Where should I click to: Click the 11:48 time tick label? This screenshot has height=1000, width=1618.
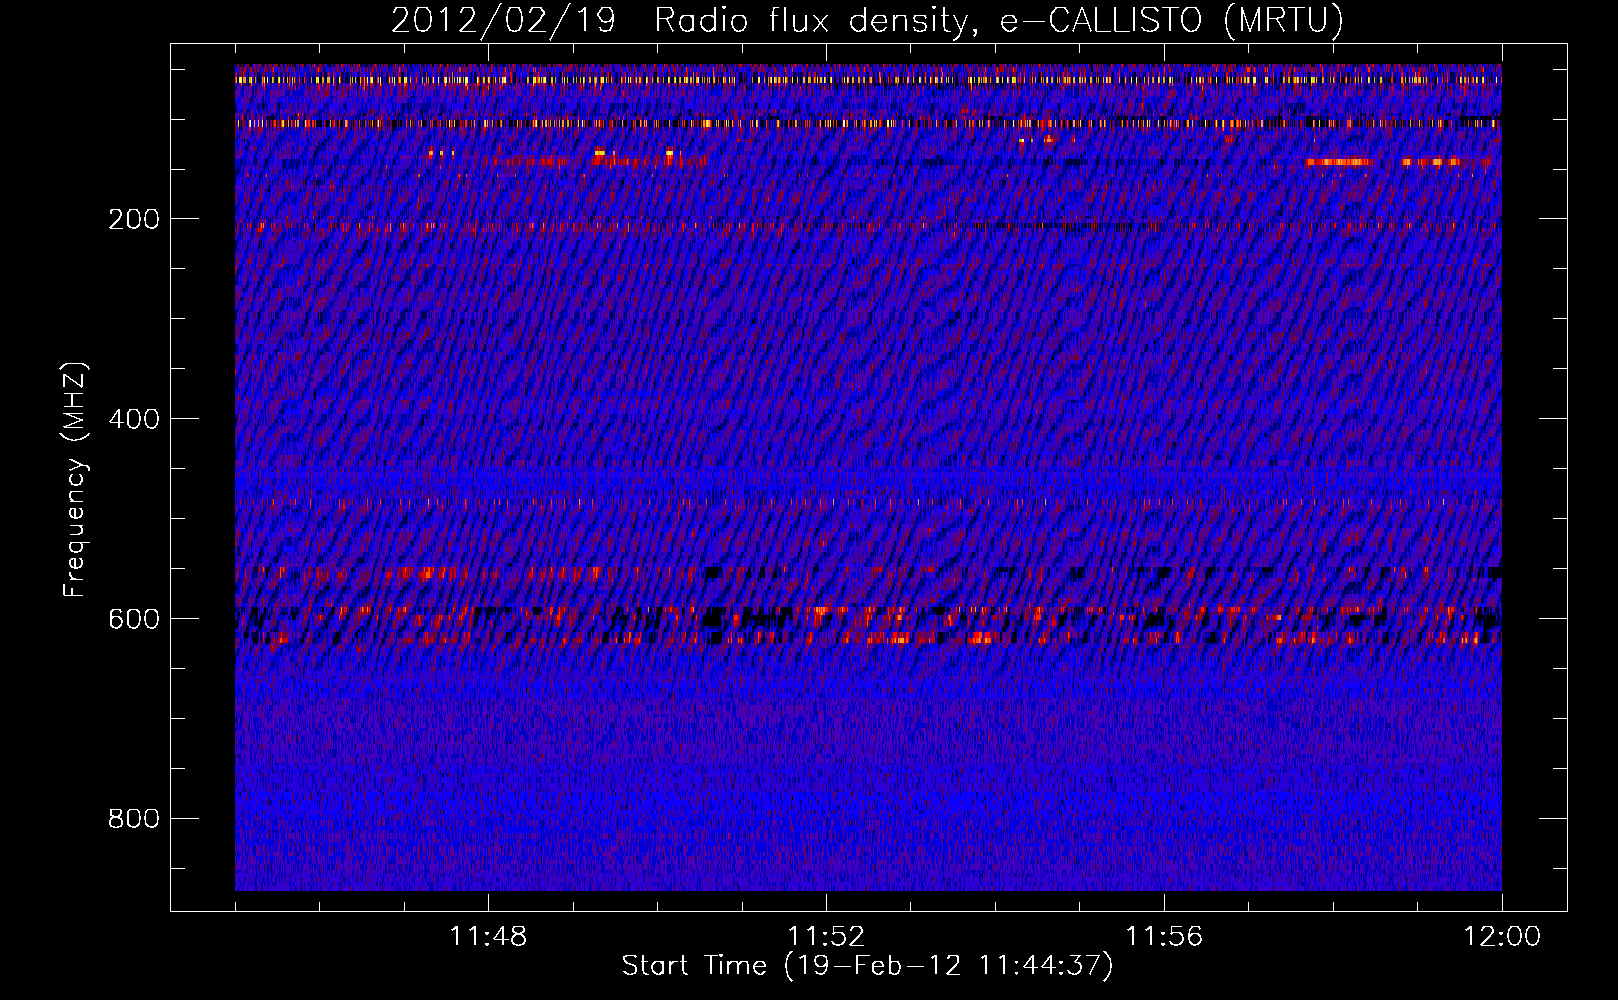pos(488,937)
